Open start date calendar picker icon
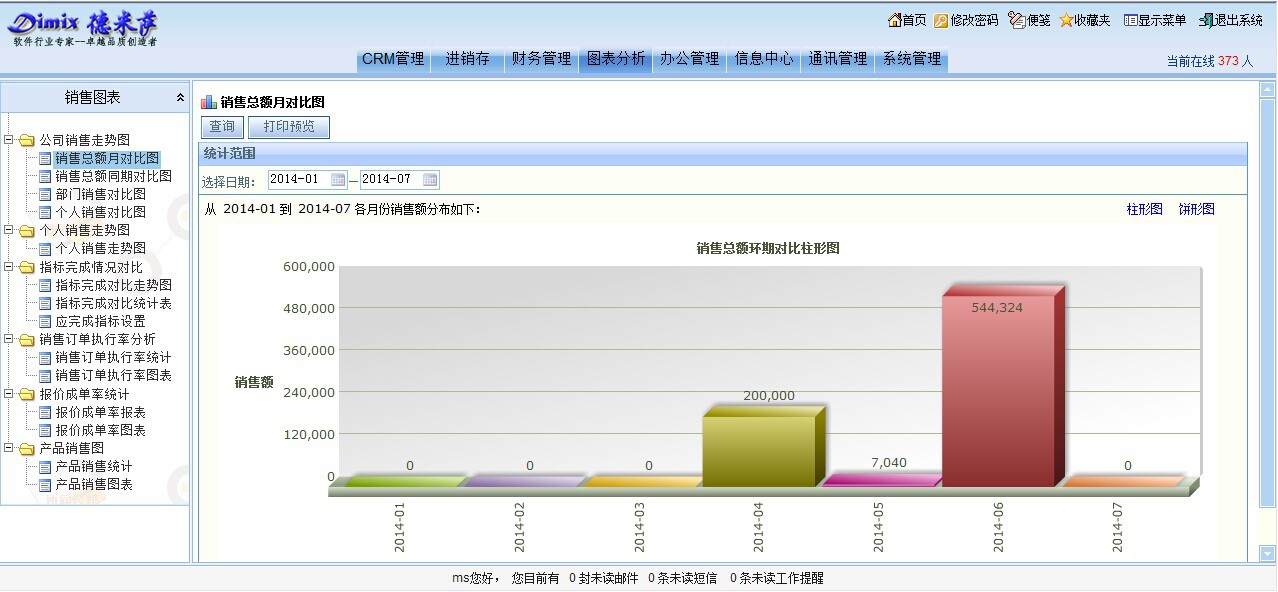Screen dimensions: 1278x592 tap(338, 180)
